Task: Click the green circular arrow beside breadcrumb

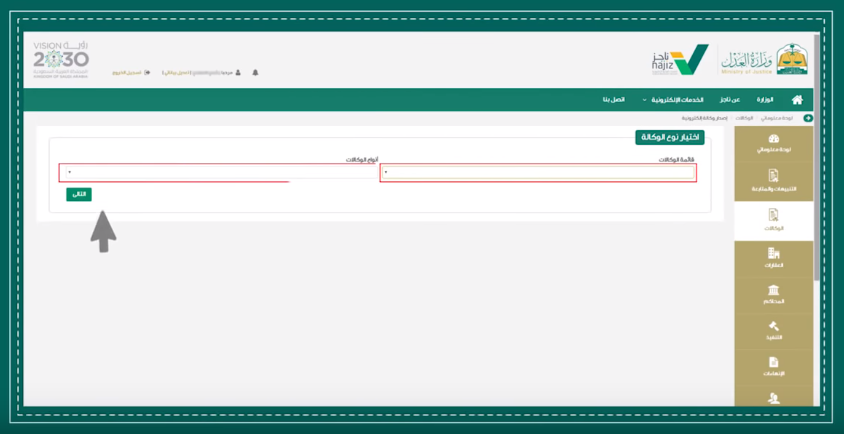Action: pos(808,118)
